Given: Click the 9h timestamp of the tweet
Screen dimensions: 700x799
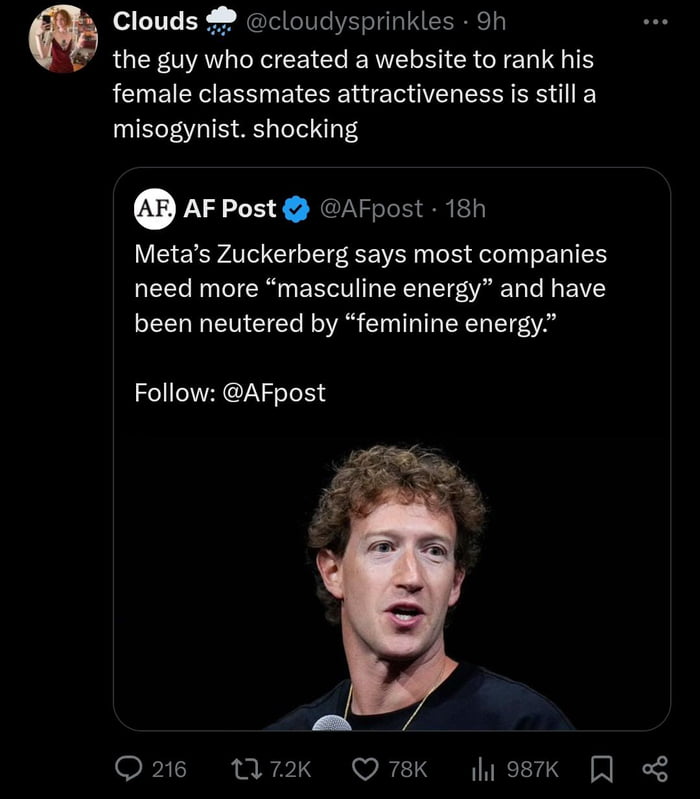Looking at the screenshot, I should click(x=492, y=20).
